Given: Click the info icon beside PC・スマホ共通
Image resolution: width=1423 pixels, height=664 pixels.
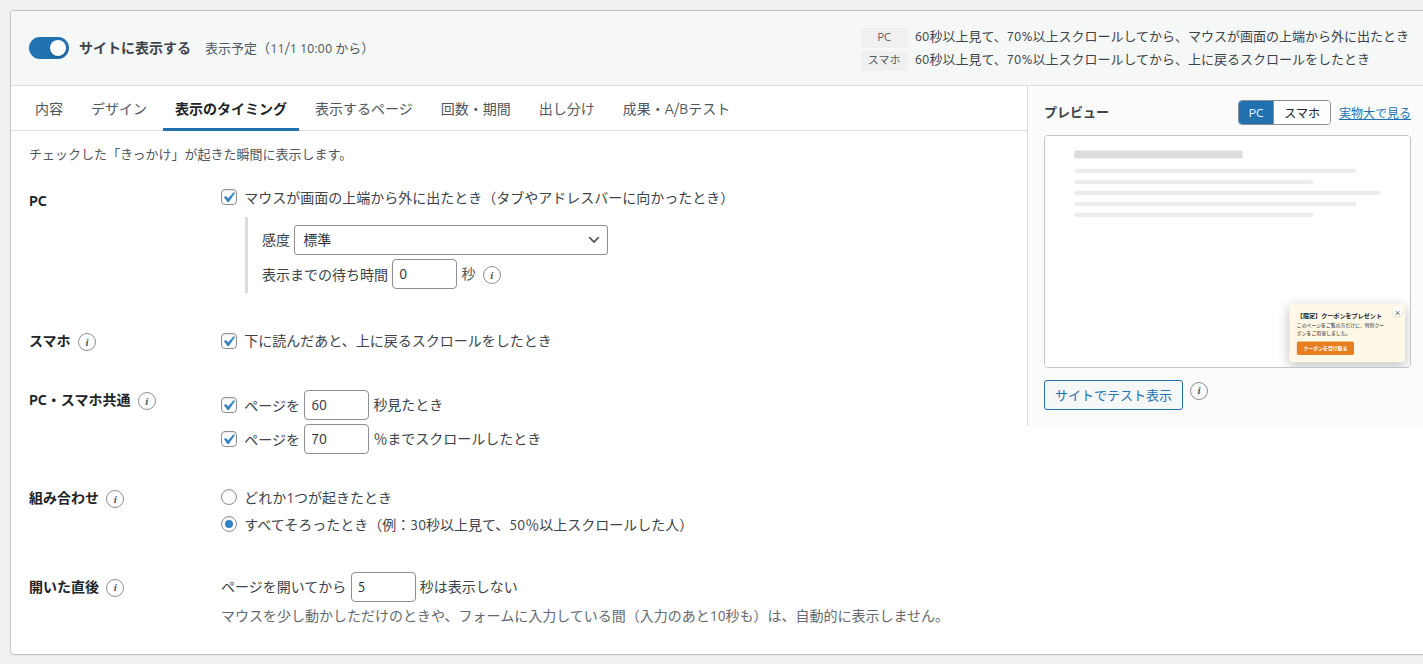Looking at the screenshot, I should (x=147, y=401).
